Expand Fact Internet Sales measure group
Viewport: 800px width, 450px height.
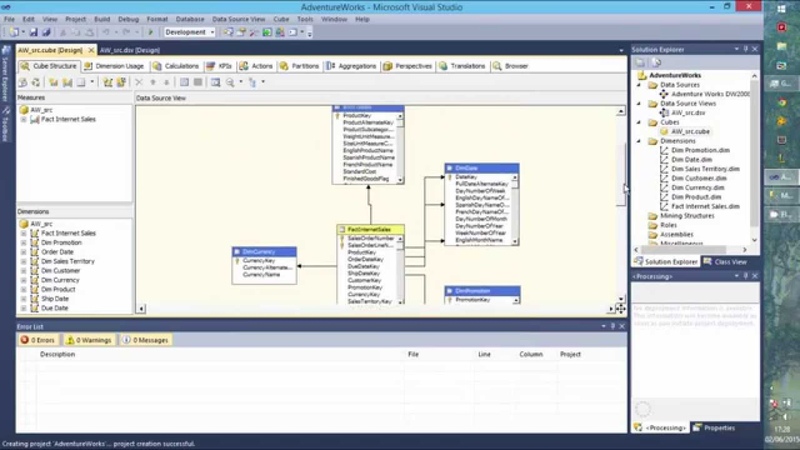tap(23, 119)
